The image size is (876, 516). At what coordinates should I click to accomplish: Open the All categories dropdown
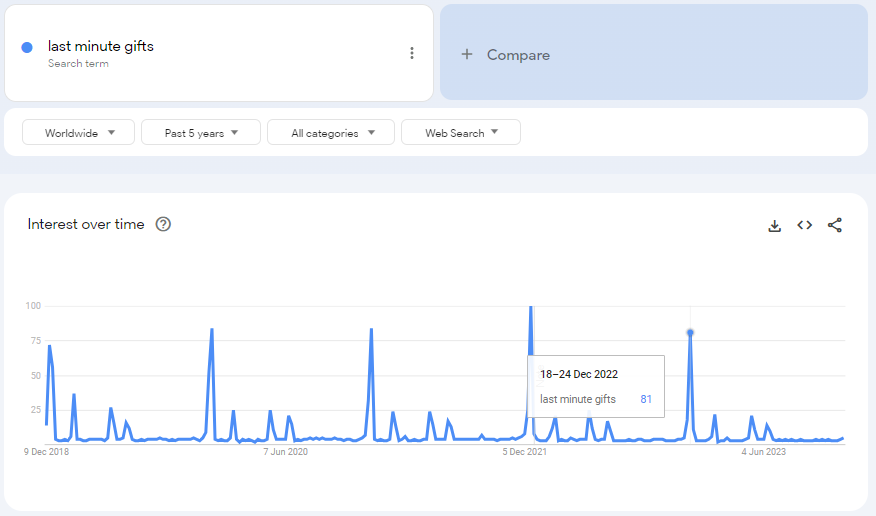point(333,133)
